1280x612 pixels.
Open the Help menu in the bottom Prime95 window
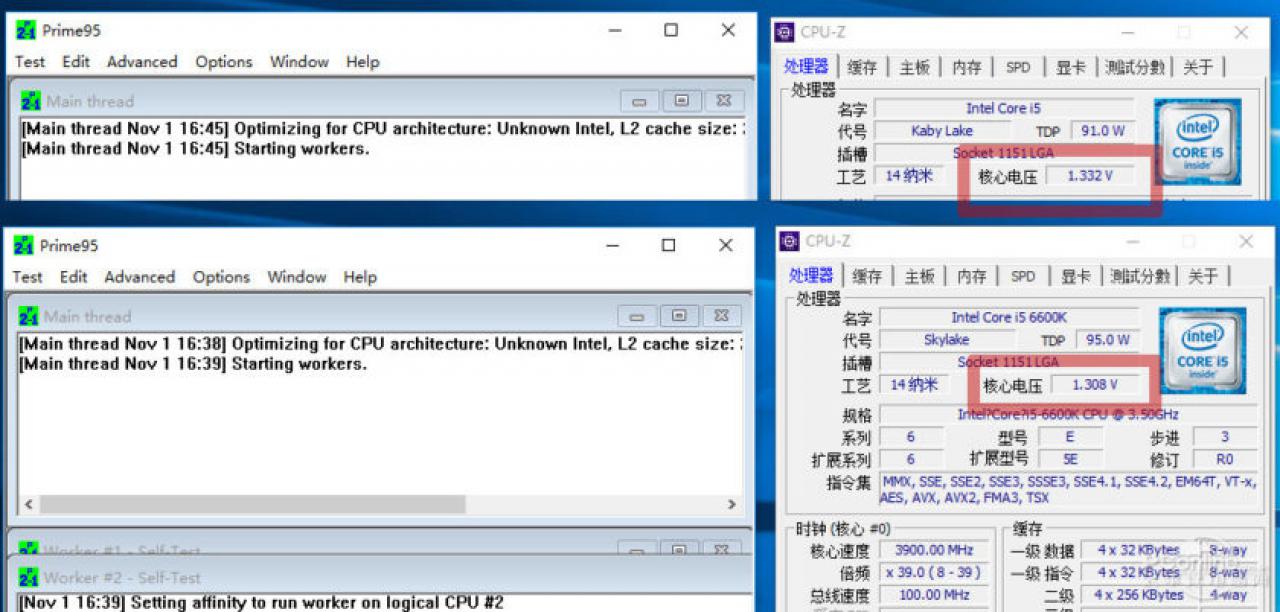pos(360,277)
